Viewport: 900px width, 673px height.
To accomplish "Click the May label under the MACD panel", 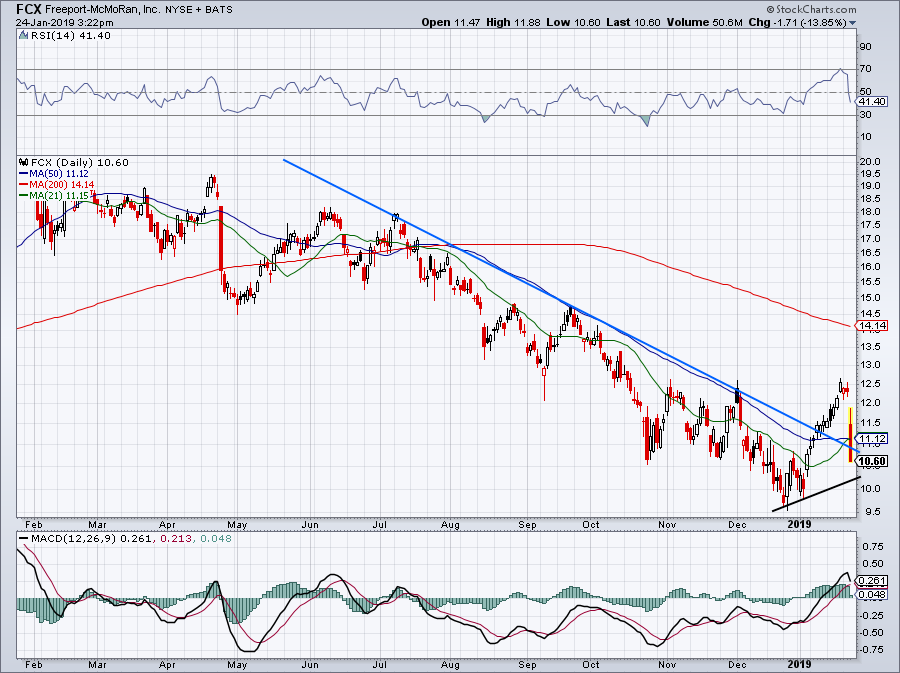I will click(x=237, y=666).
